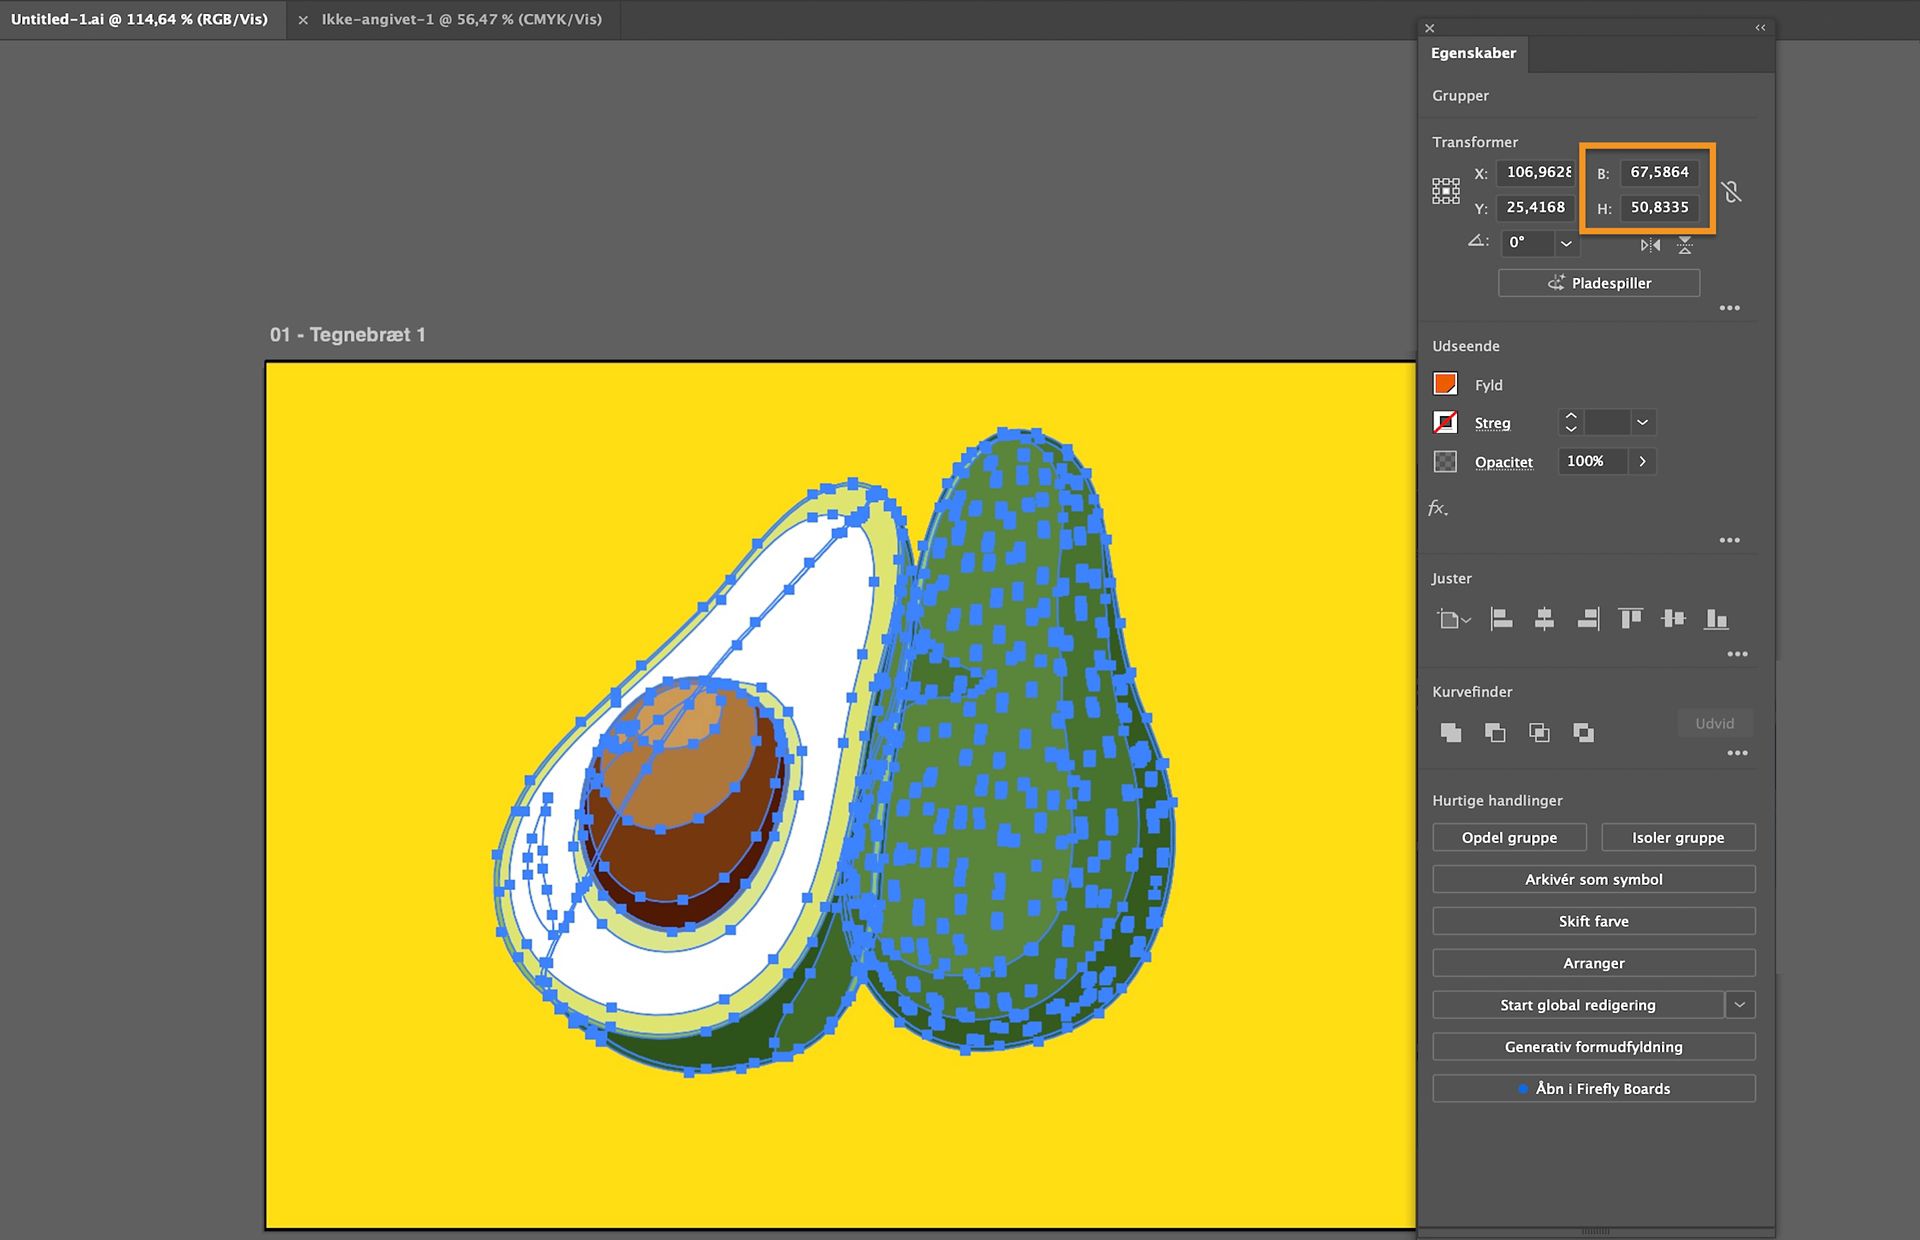Switch to the Egenskaber panel tab

click(x=1473, y=53)
